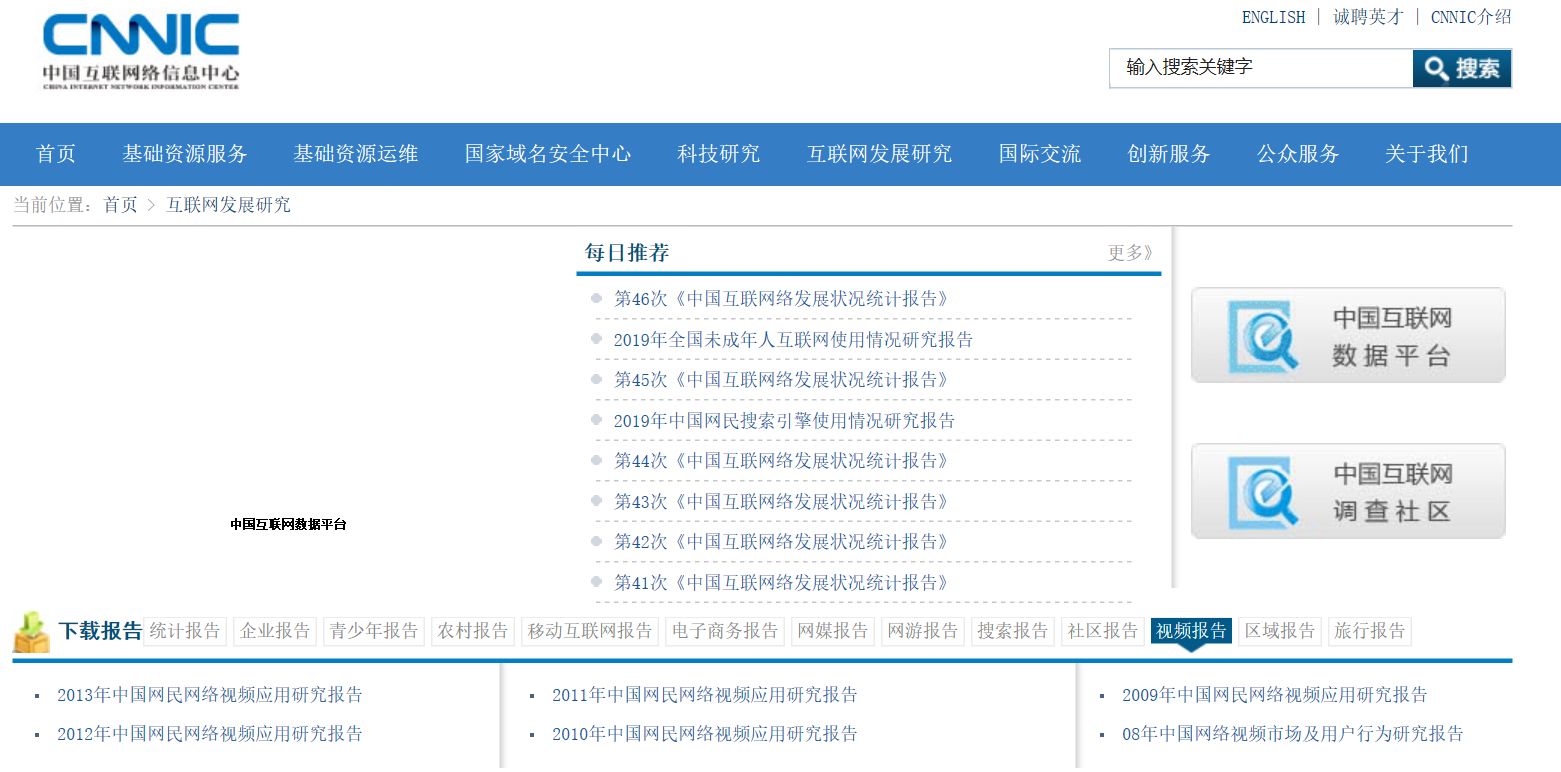Screen dimensions: 1561x772
Task: Switch to the 网媒报告 tab
Action: pos(833,631)
